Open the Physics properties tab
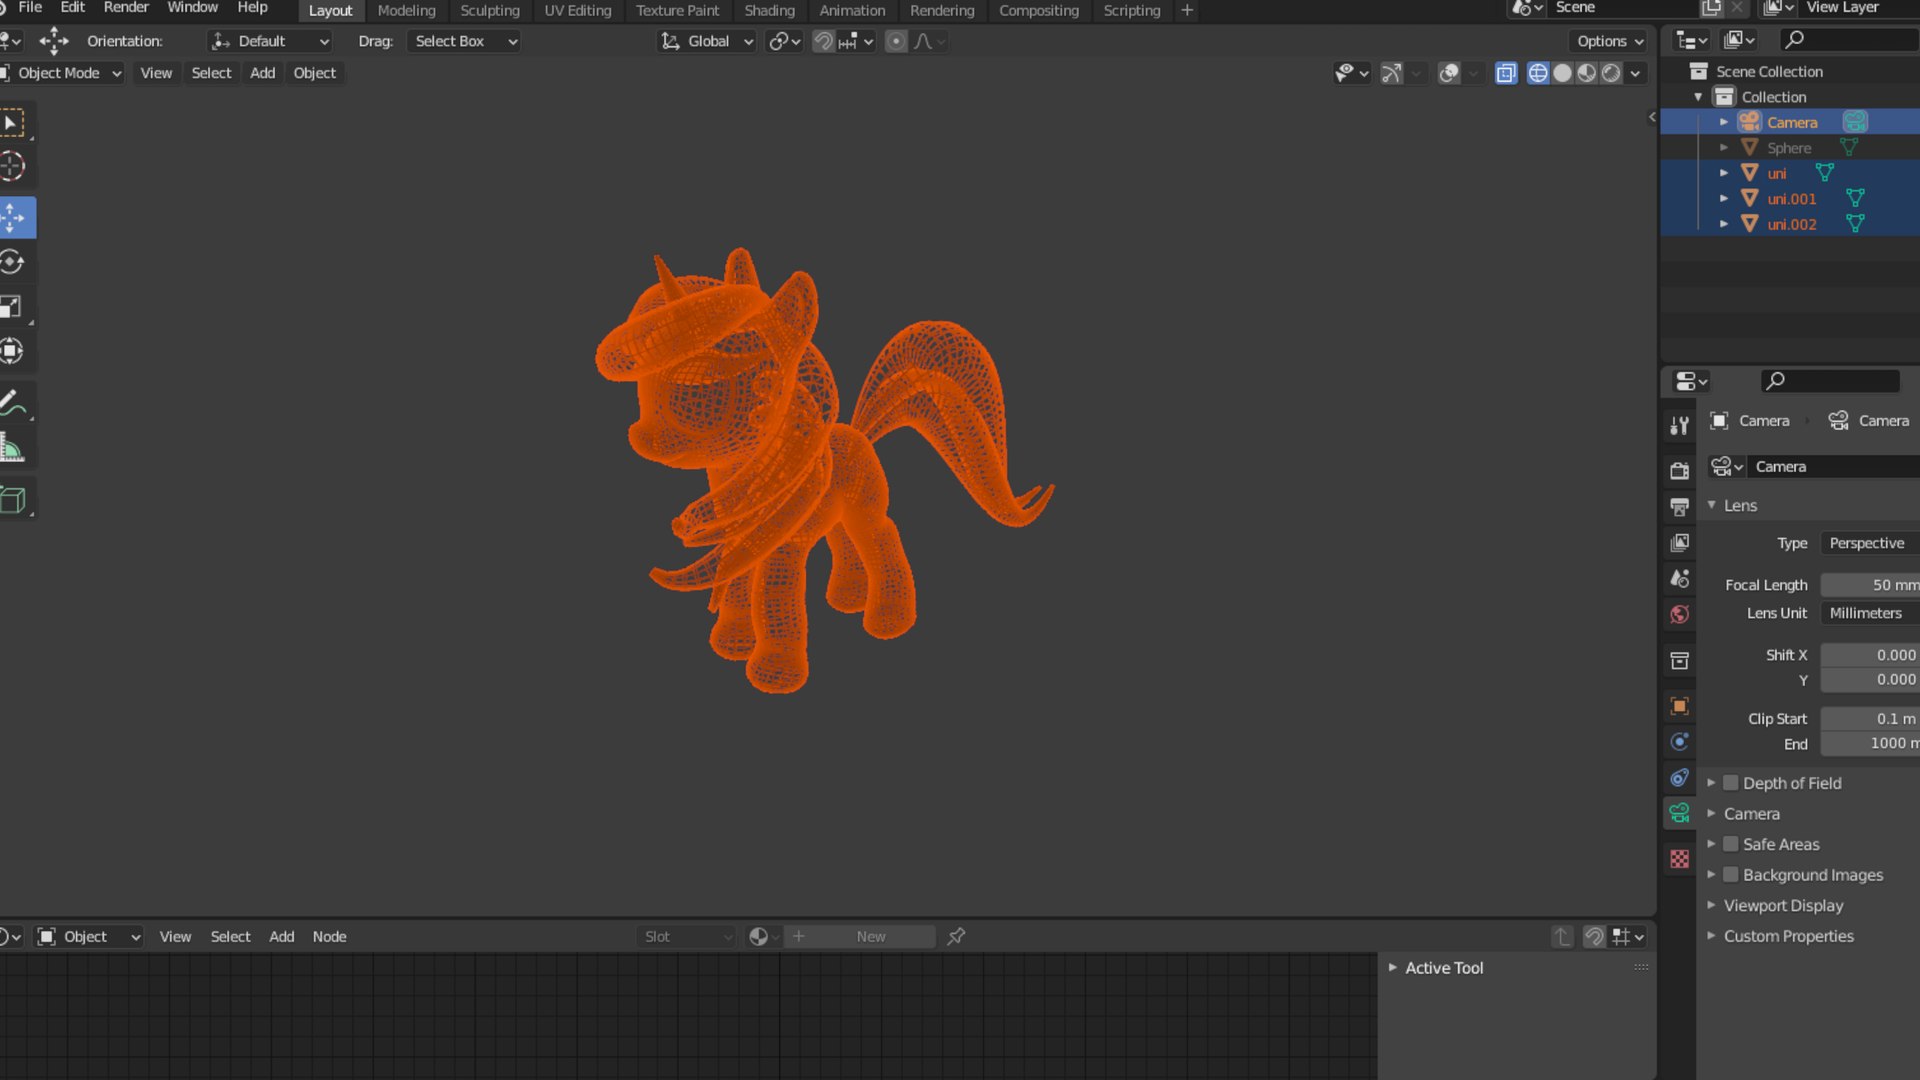This screenshot has height=1080, width=1920. point(1680,742)
